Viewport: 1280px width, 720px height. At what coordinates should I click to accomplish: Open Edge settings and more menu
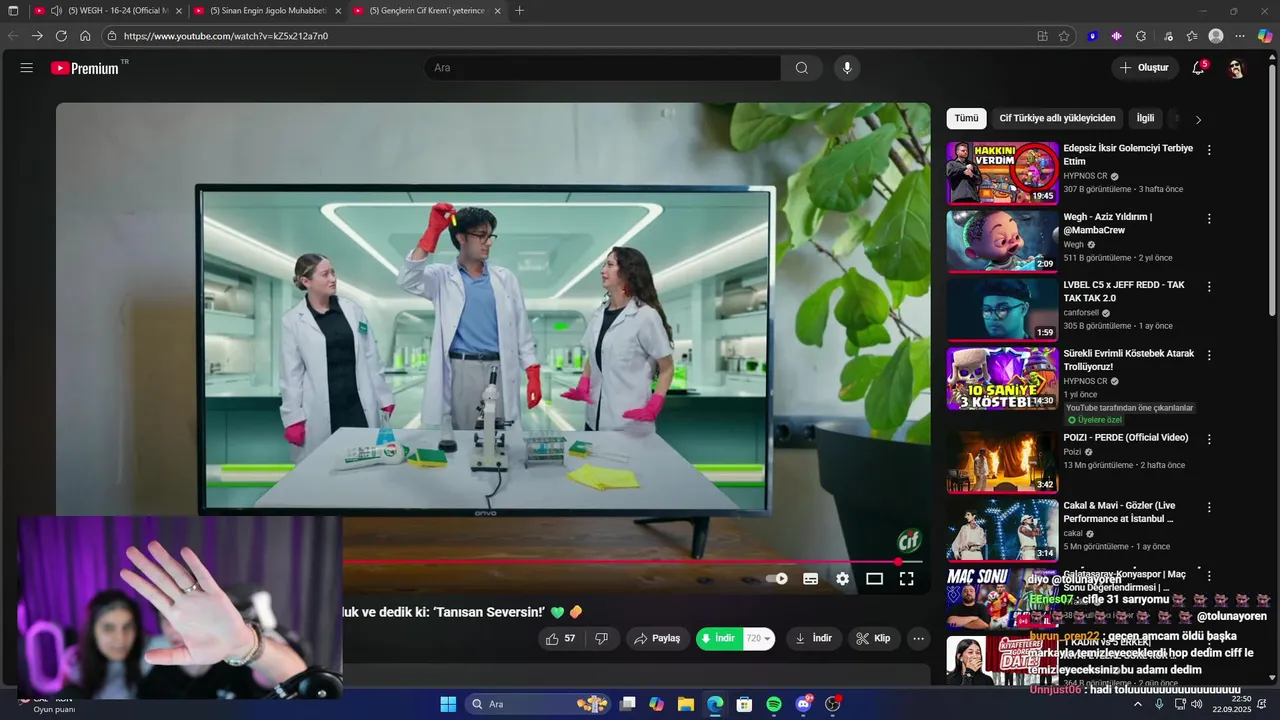click(x=1240, y=36)
